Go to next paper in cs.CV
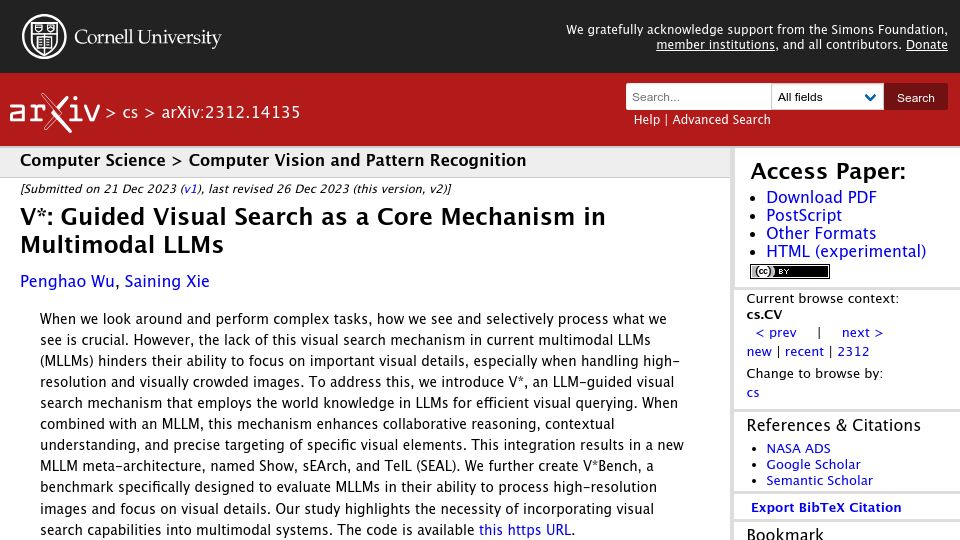 point(862,332)
